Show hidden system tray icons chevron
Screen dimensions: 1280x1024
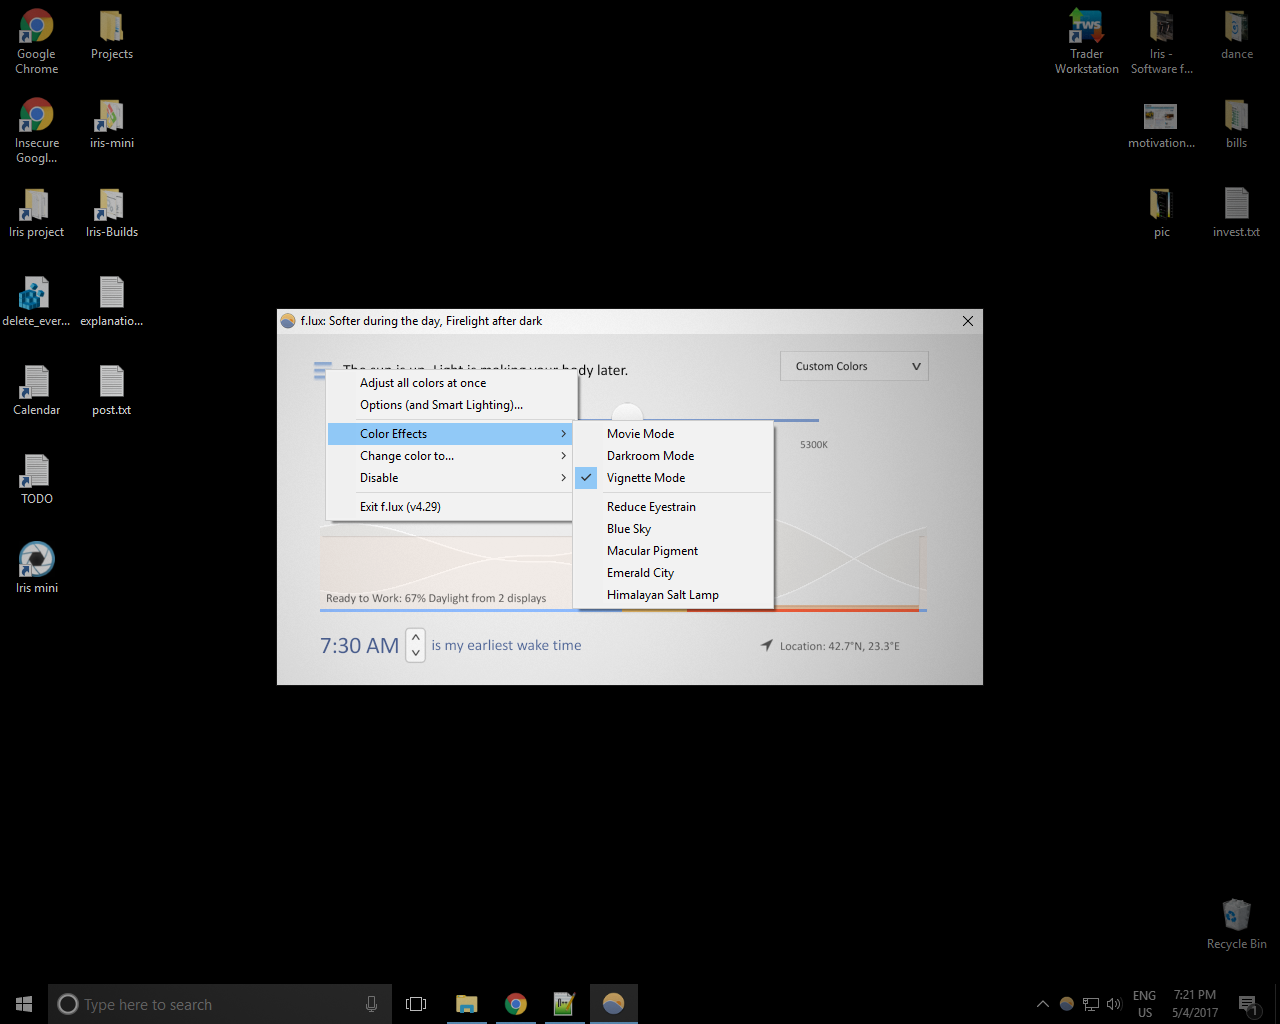click(x=1043, y=1004)
